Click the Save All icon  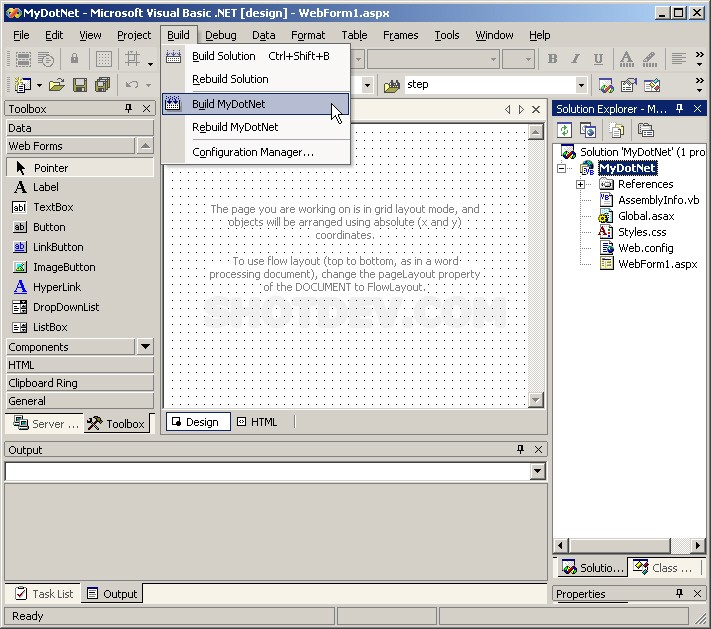103,85
